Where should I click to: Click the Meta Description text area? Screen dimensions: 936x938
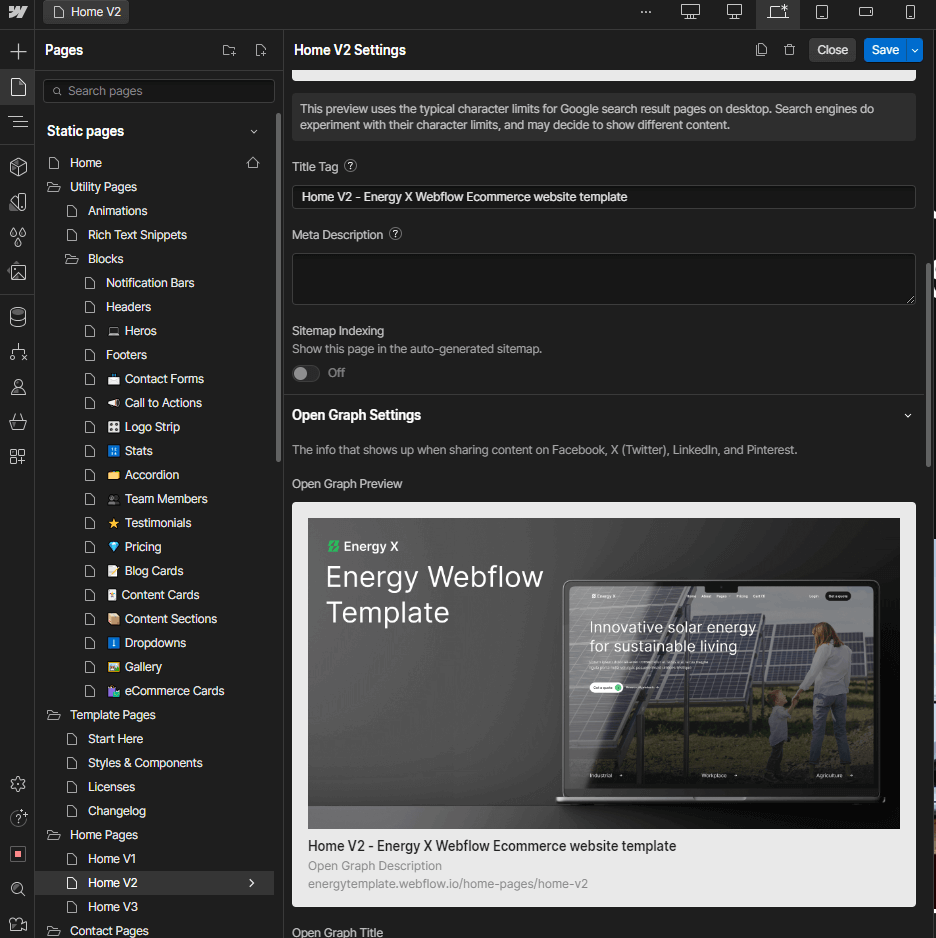click(x=603, y=279)
